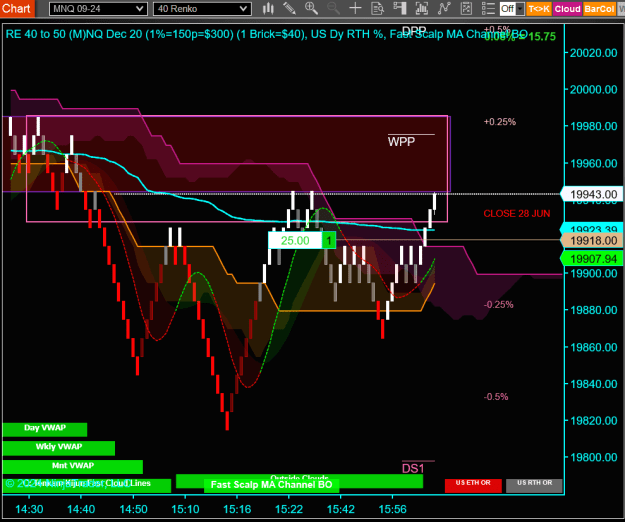Click the CLOSE 28 JUN red label
625x522 pixels.
(x=517, y=214)
